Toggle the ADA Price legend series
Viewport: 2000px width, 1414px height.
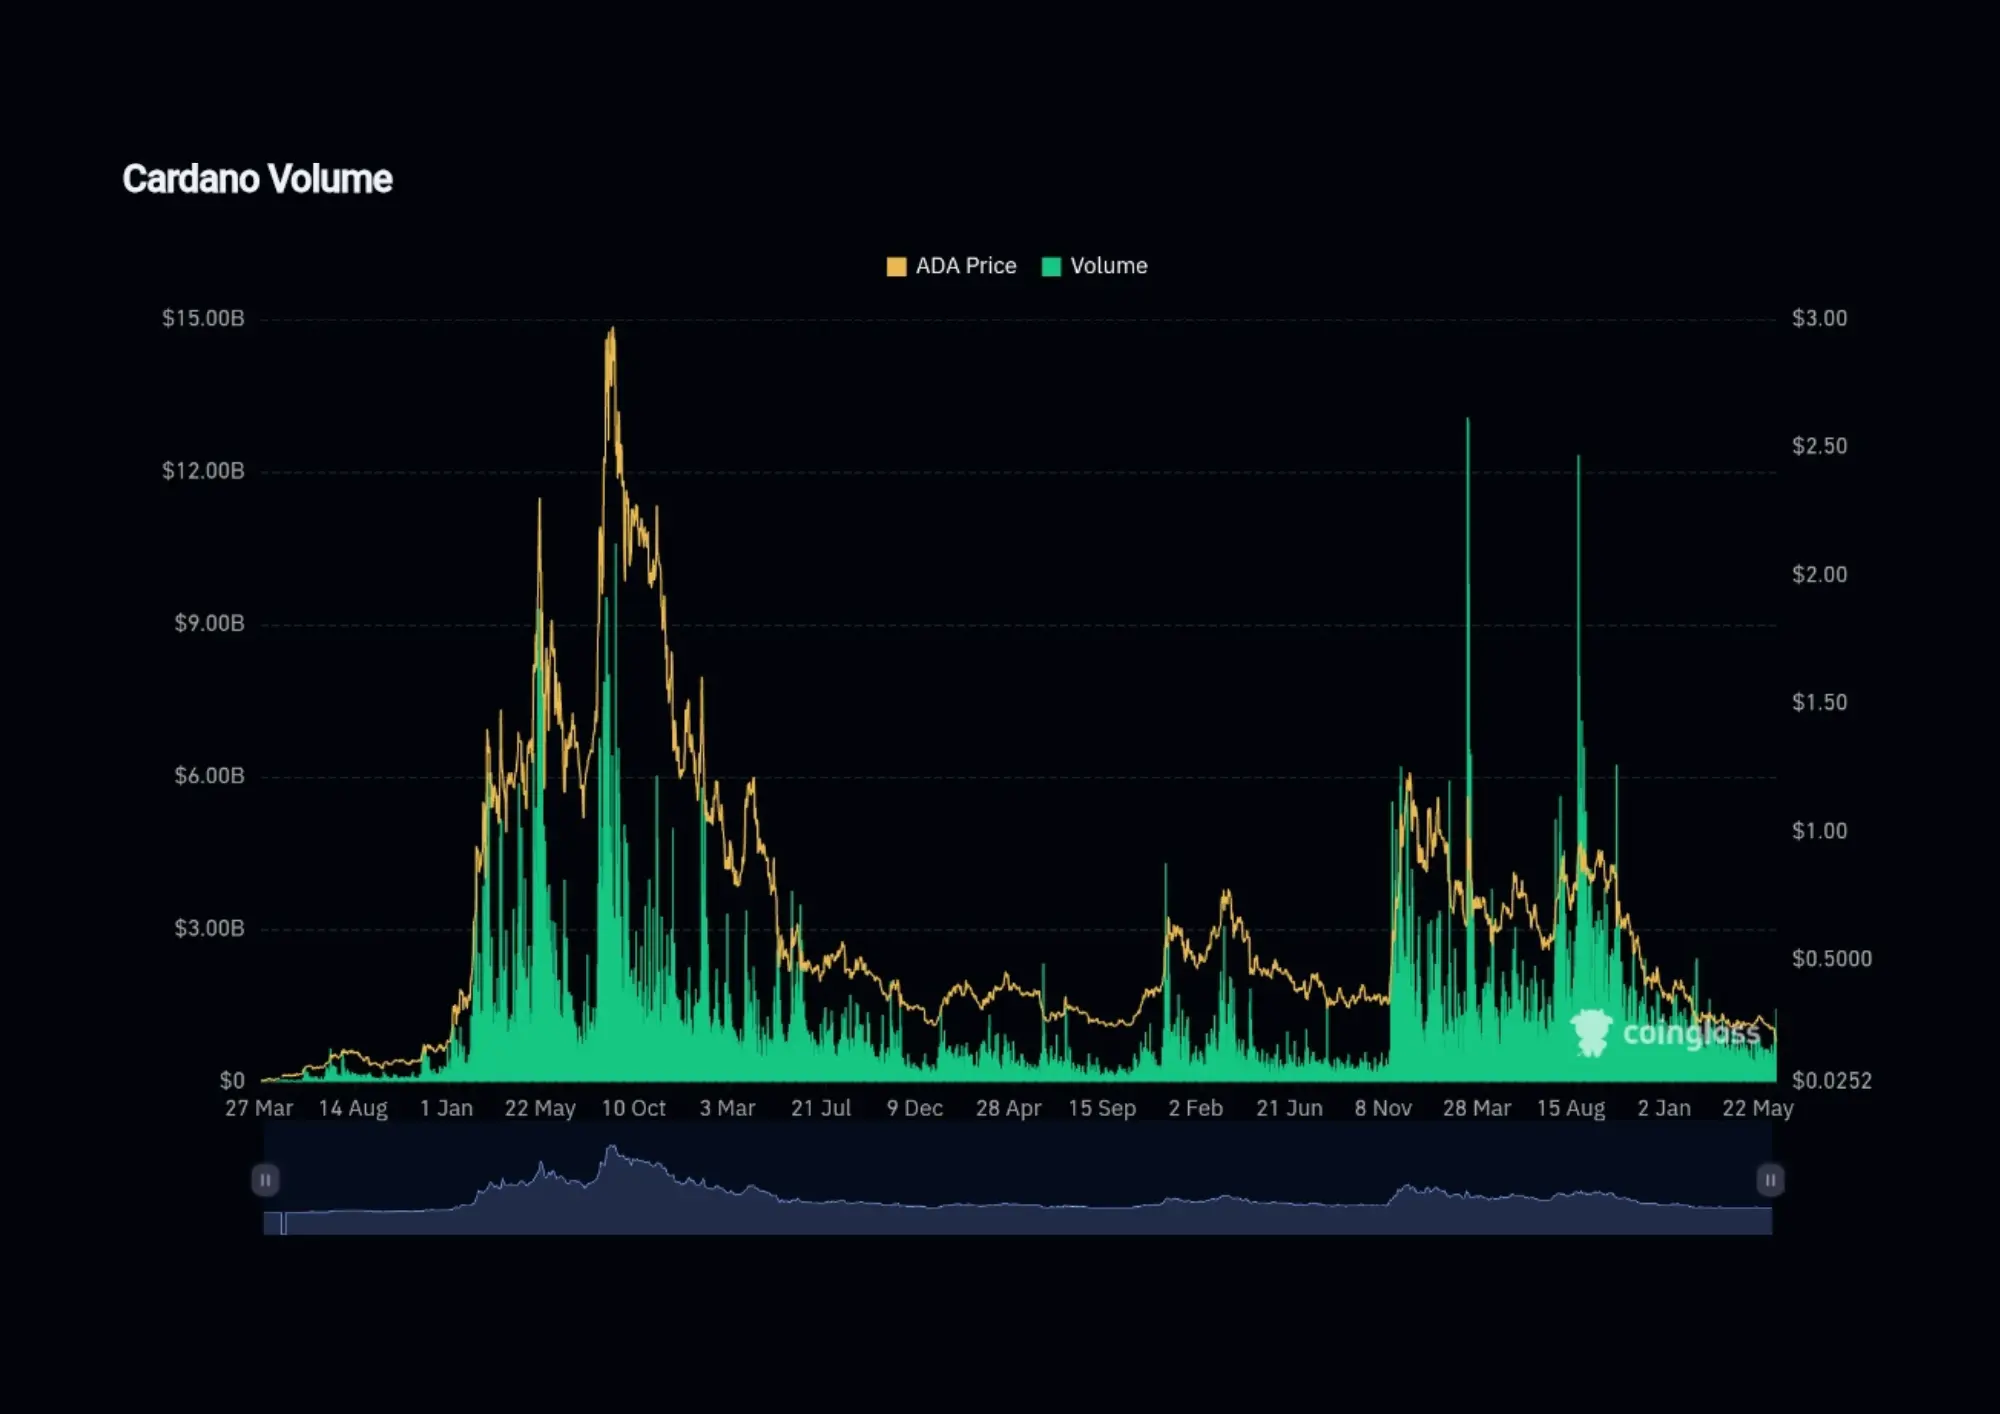pos(951,266)
